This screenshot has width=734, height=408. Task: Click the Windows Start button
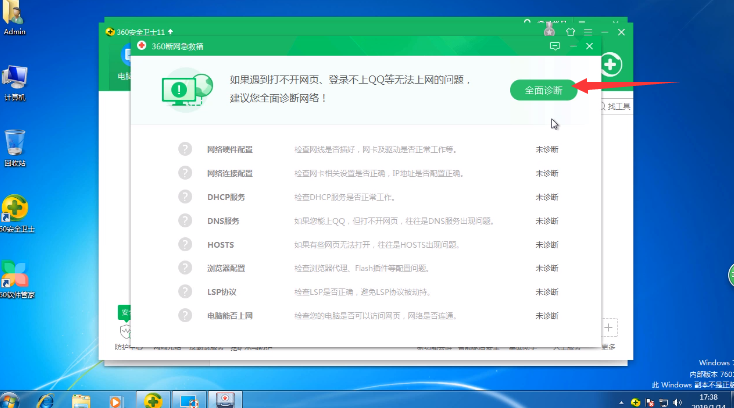tap(12, 399)
